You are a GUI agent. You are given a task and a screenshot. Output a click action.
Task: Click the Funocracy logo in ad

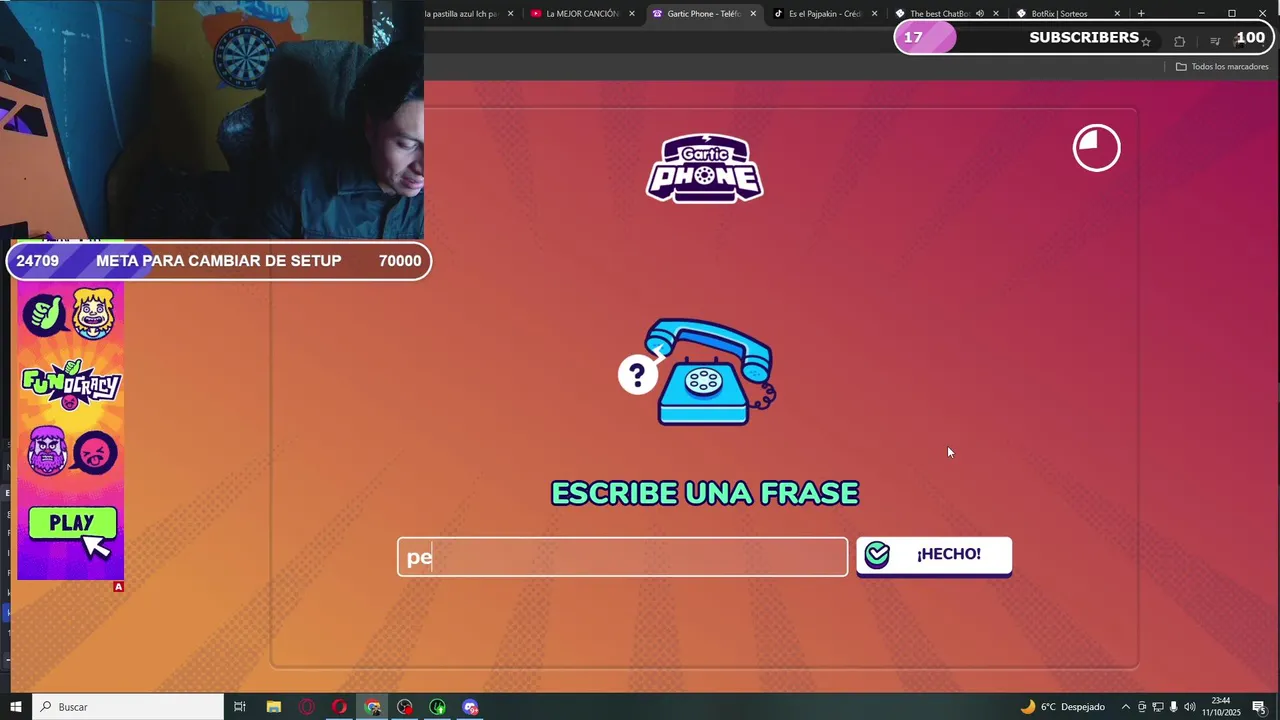pos(71,384)
